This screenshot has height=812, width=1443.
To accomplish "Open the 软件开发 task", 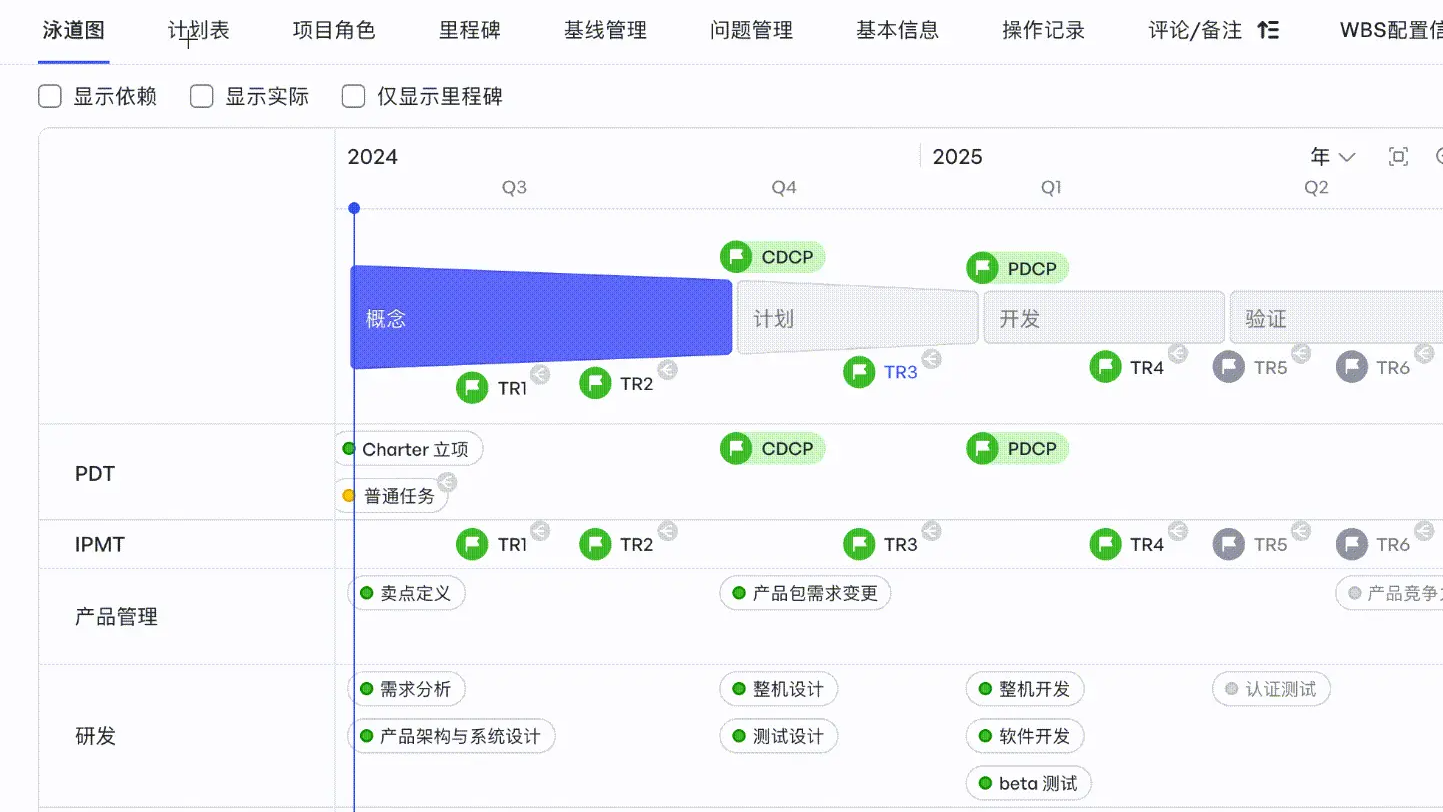I will [x=1025, y=737].
